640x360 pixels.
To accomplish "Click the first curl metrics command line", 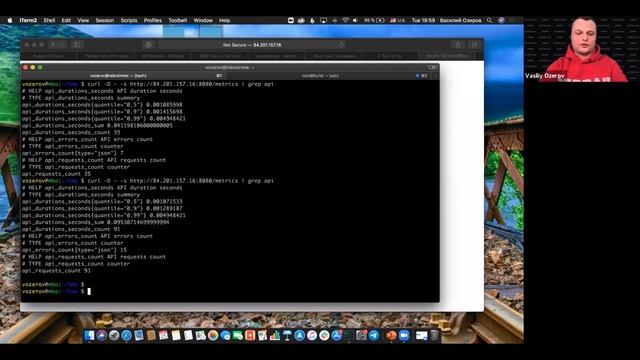I will [148, 84].
